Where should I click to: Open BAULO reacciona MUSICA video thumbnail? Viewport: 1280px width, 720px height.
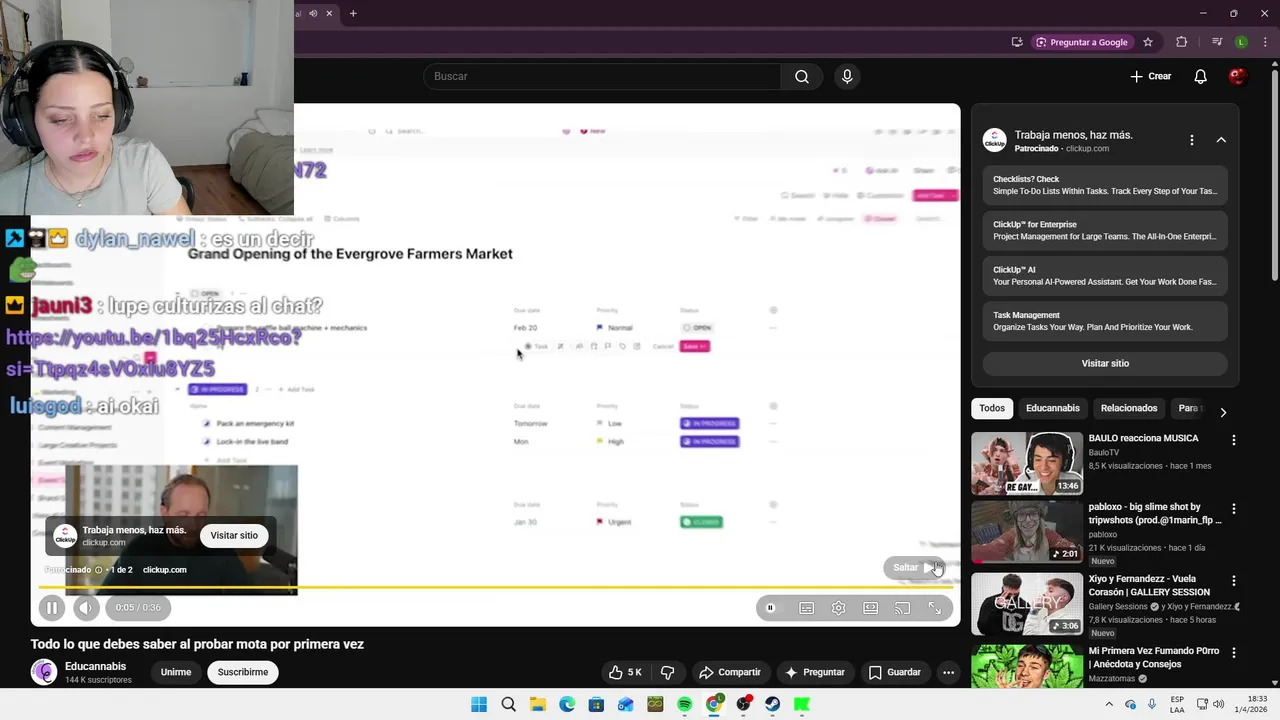tap(1026, 463)
